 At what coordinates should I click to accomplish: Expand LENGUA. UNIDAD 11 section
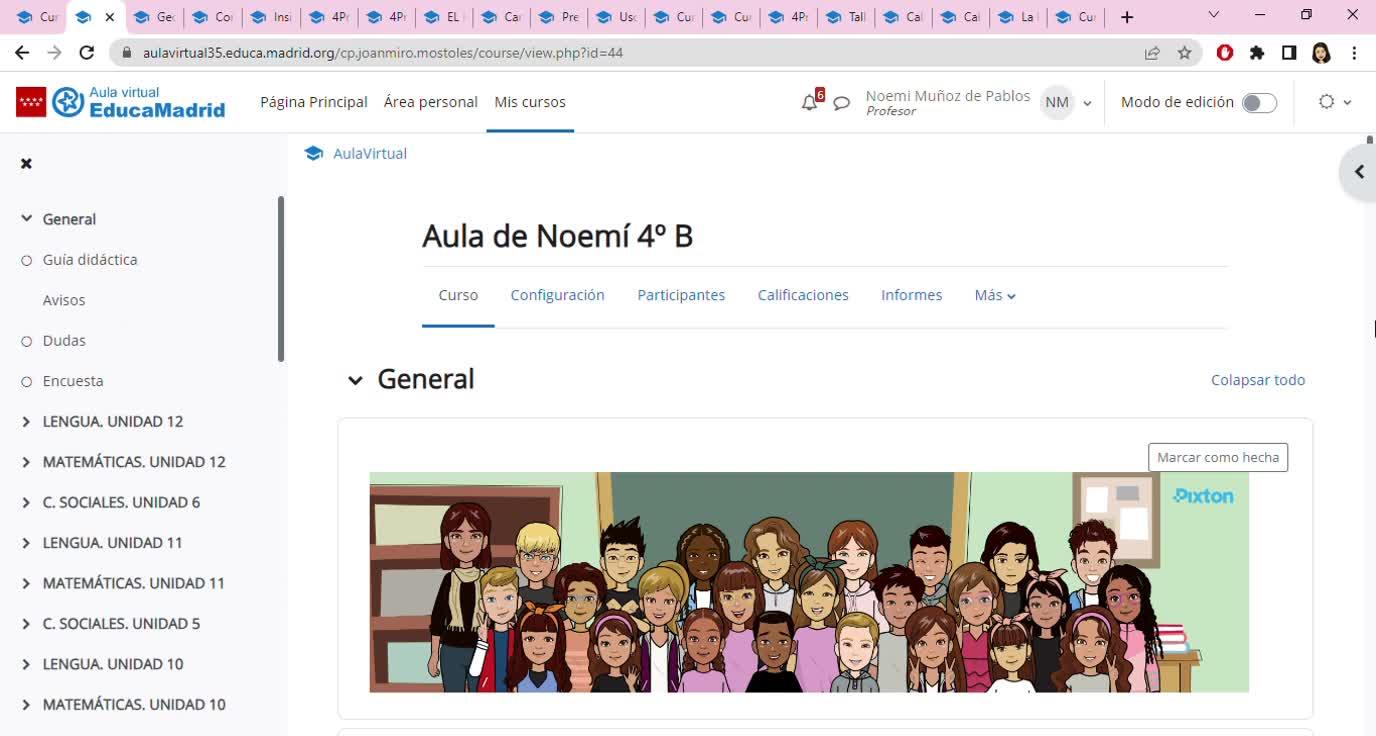click(27, 543)
